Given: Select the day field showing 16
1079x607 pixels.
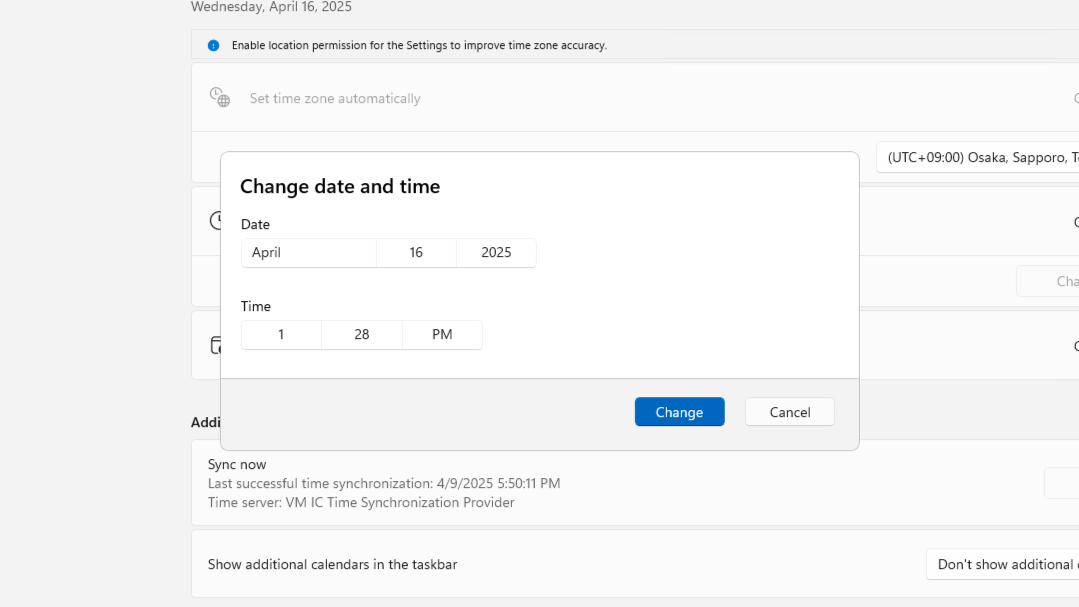Looking at the screenshot, I should click(x=416, y=253).
